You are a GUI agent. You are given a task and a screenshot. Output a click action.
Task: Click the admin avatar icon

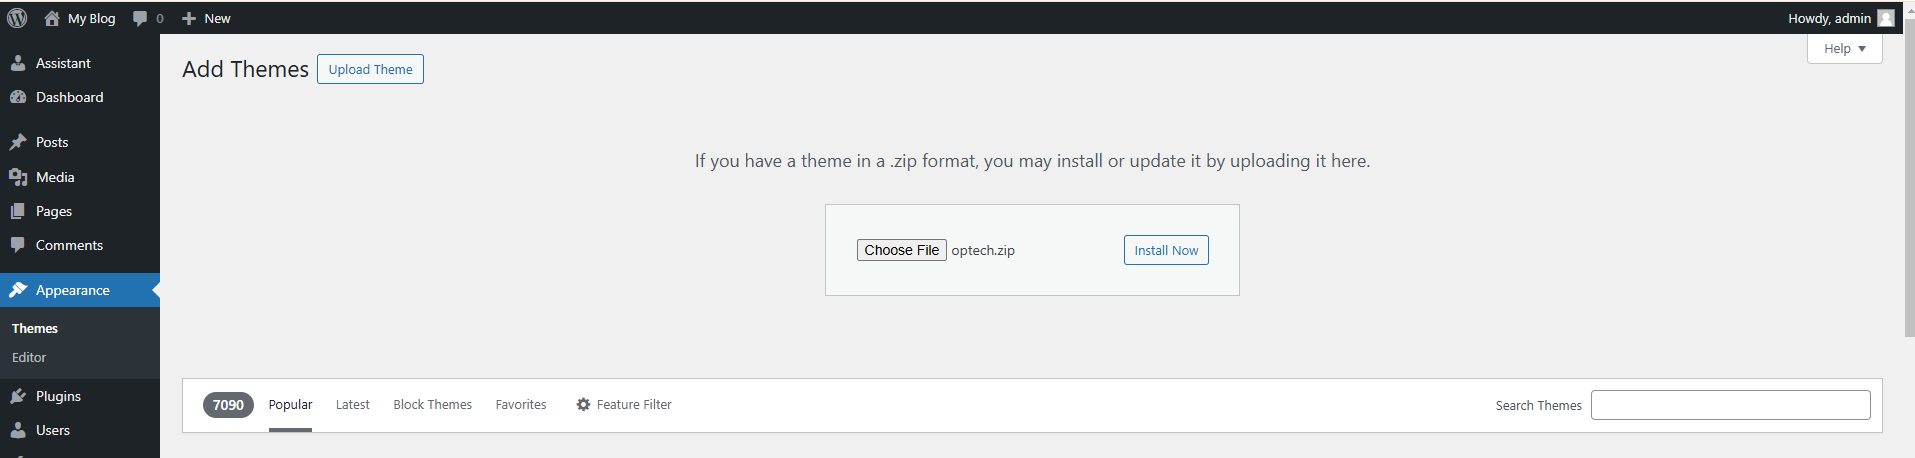pos(1885,18)
